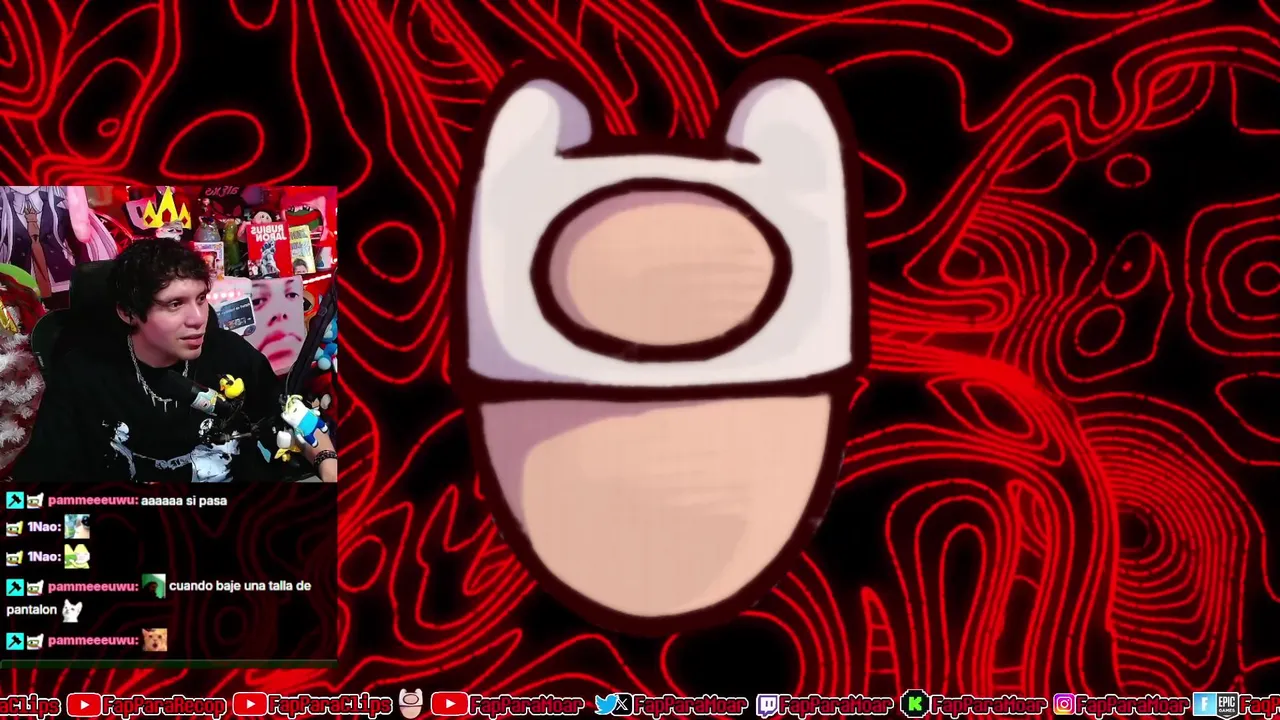Click username pammeeeuwu on last chat message
This screenshot has width=1280, height=720.
pyautogui.click(x=92, y=641)
